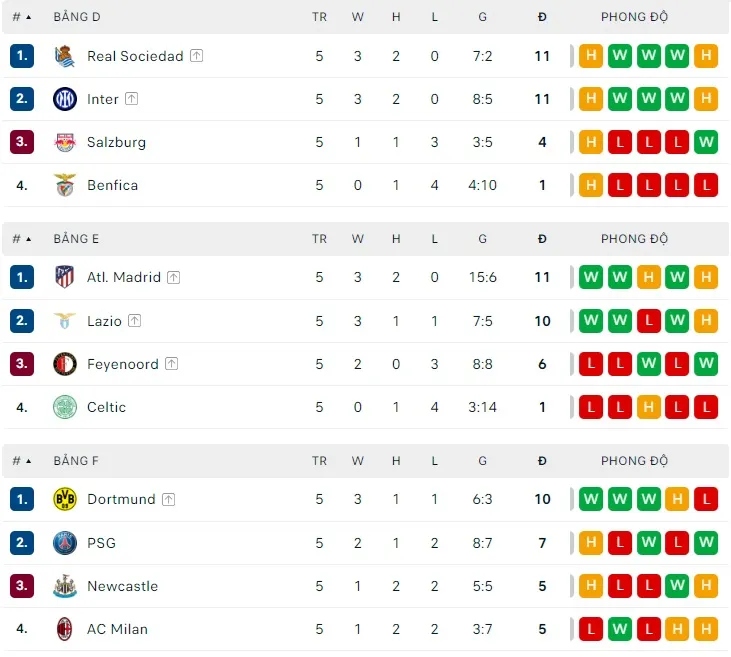Sort Bảng F by rank arrow
This screenshot has height=657, width=731.
click(x=28, y=461)
